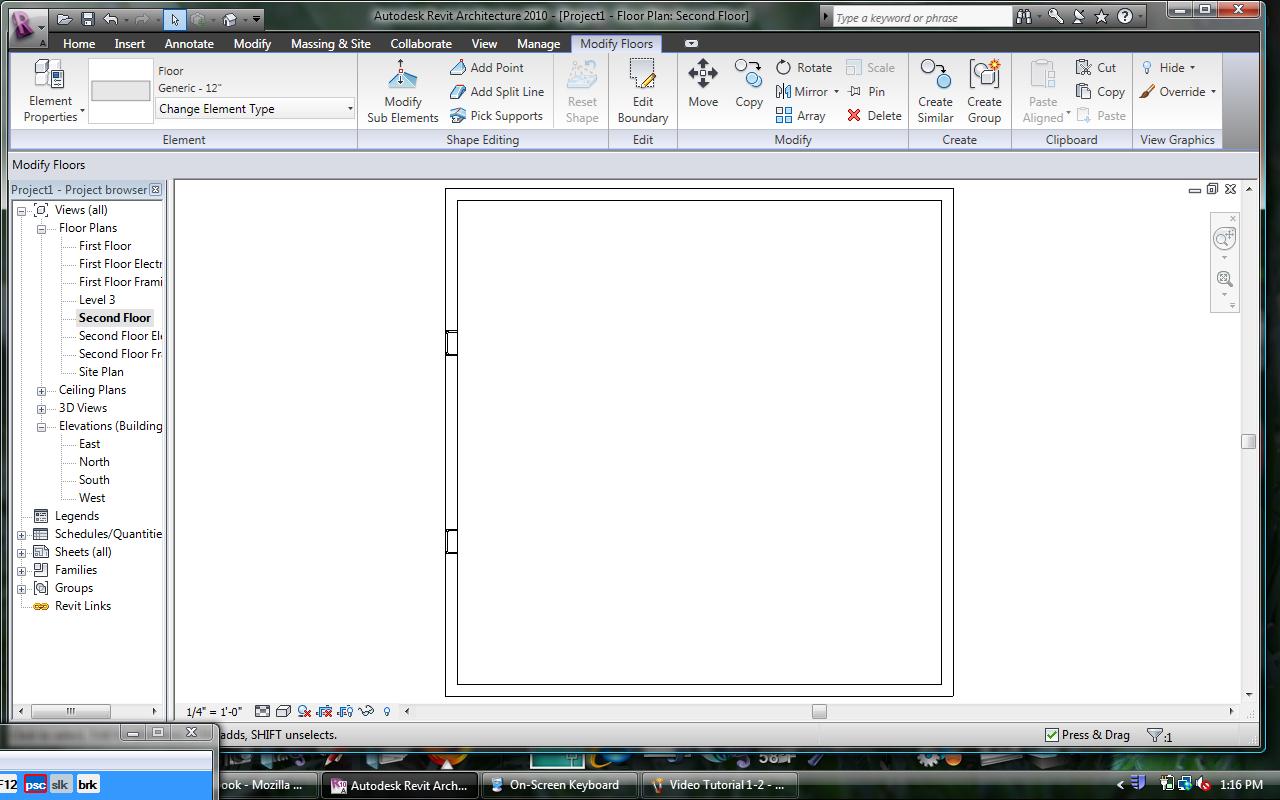1280x800 pixels.
Task: Toggle show crop region visibility icon
Action: coord(345,711)
